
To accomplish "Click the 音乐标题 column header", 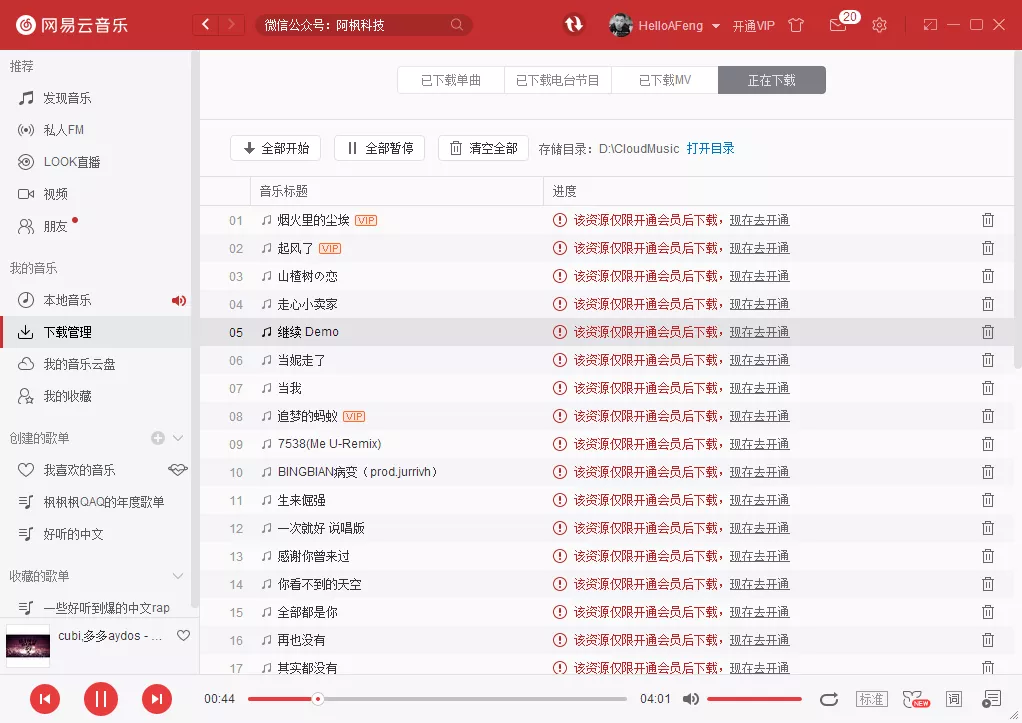I will (396, 191).
